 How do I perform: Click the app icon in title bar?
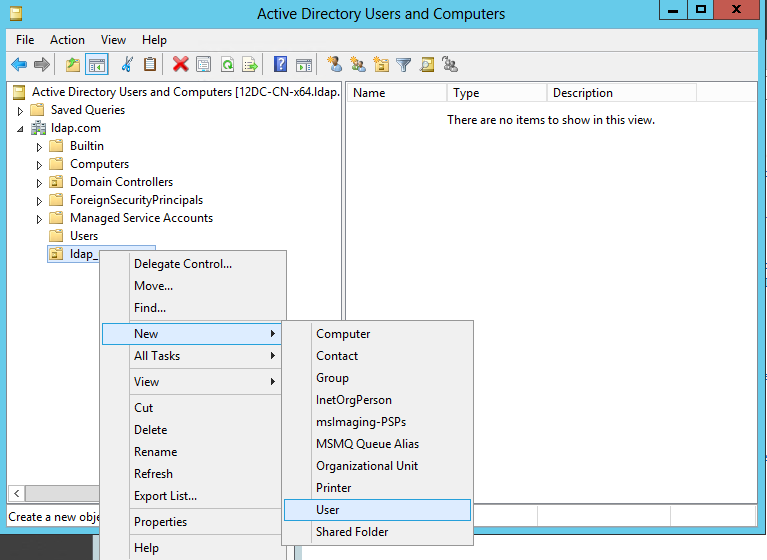point(16,13)
